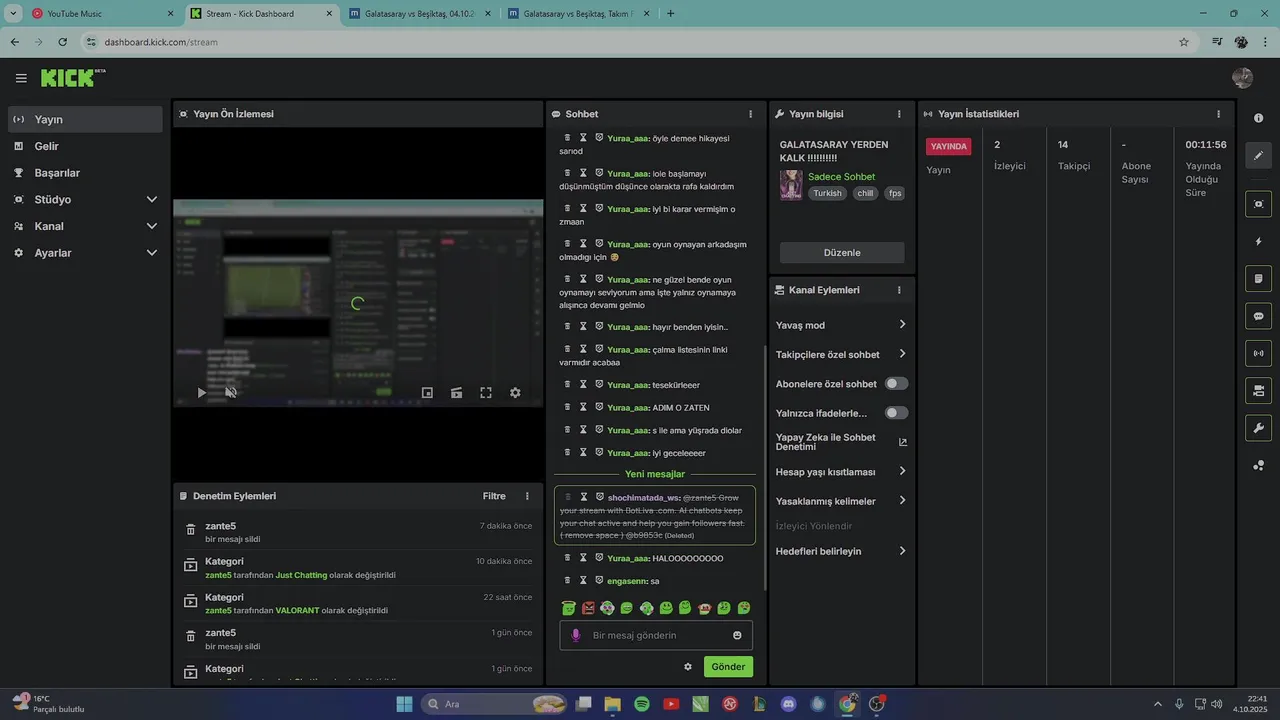1280x720 pixels.
Task: Click the chat bubble icon in right sidebar
Action: click(1258, 316)
